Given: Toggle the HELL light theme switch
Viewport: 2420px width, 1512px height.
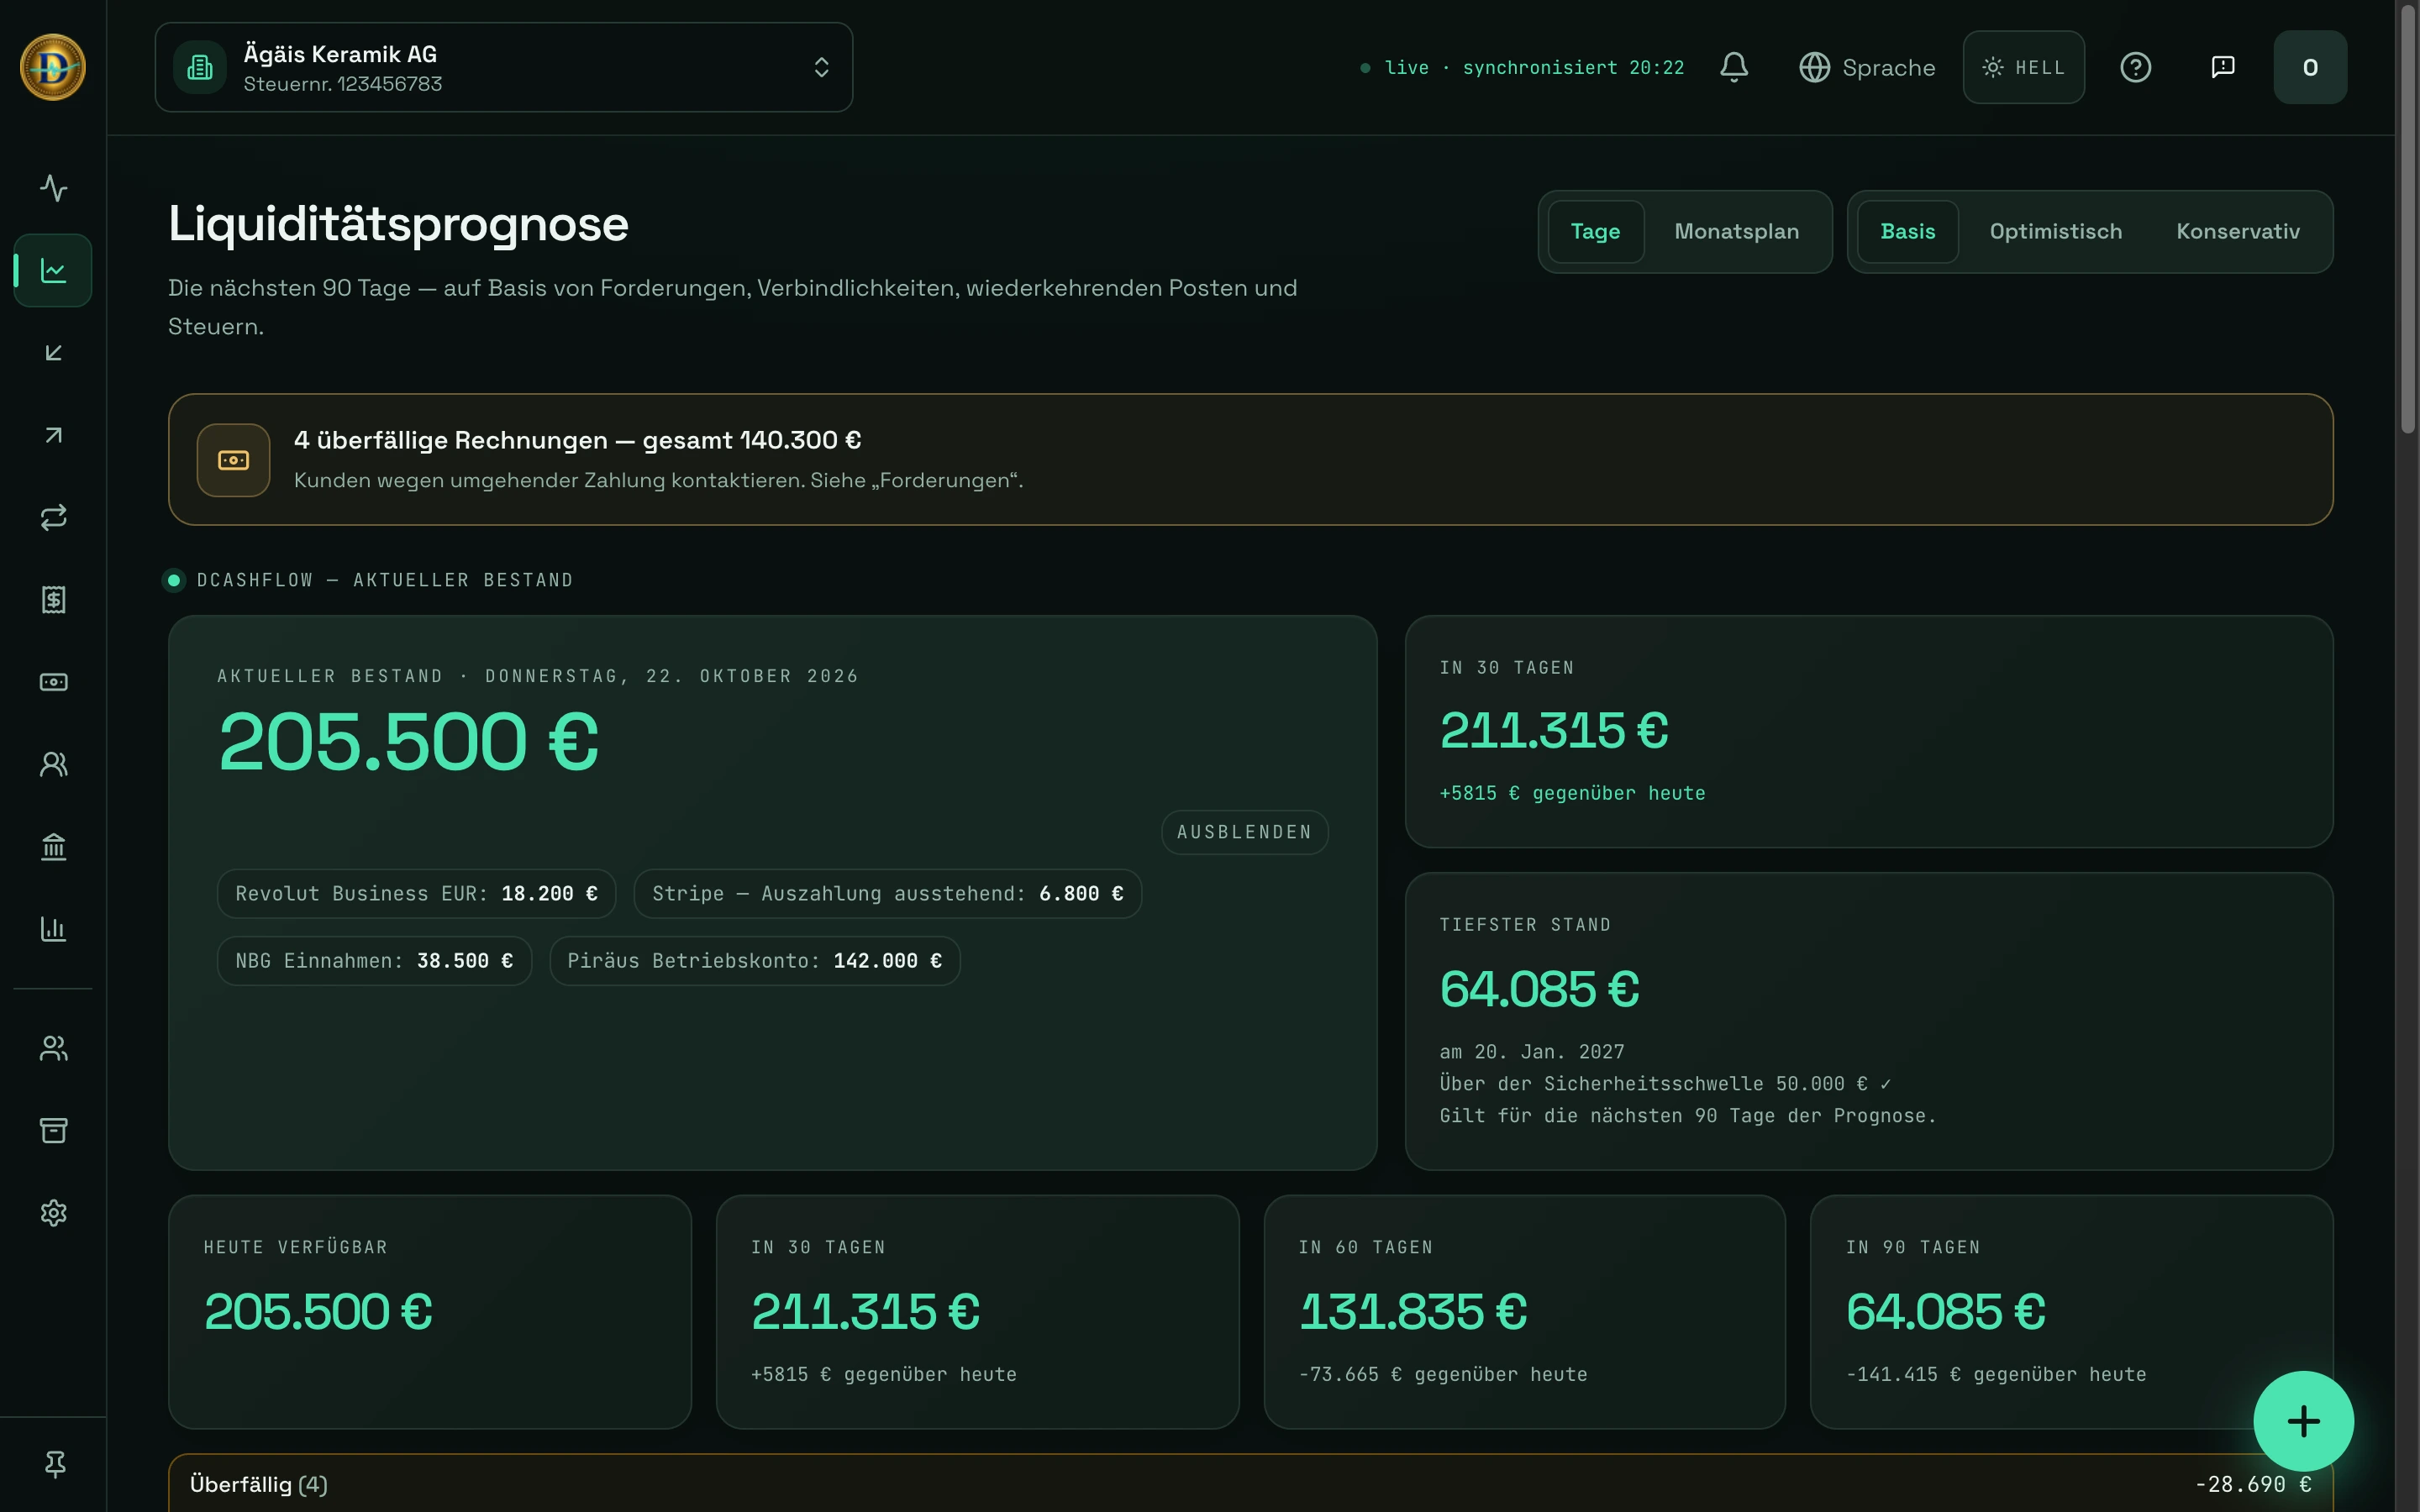Looking at the screenshot, I should tap(2023, 67).
